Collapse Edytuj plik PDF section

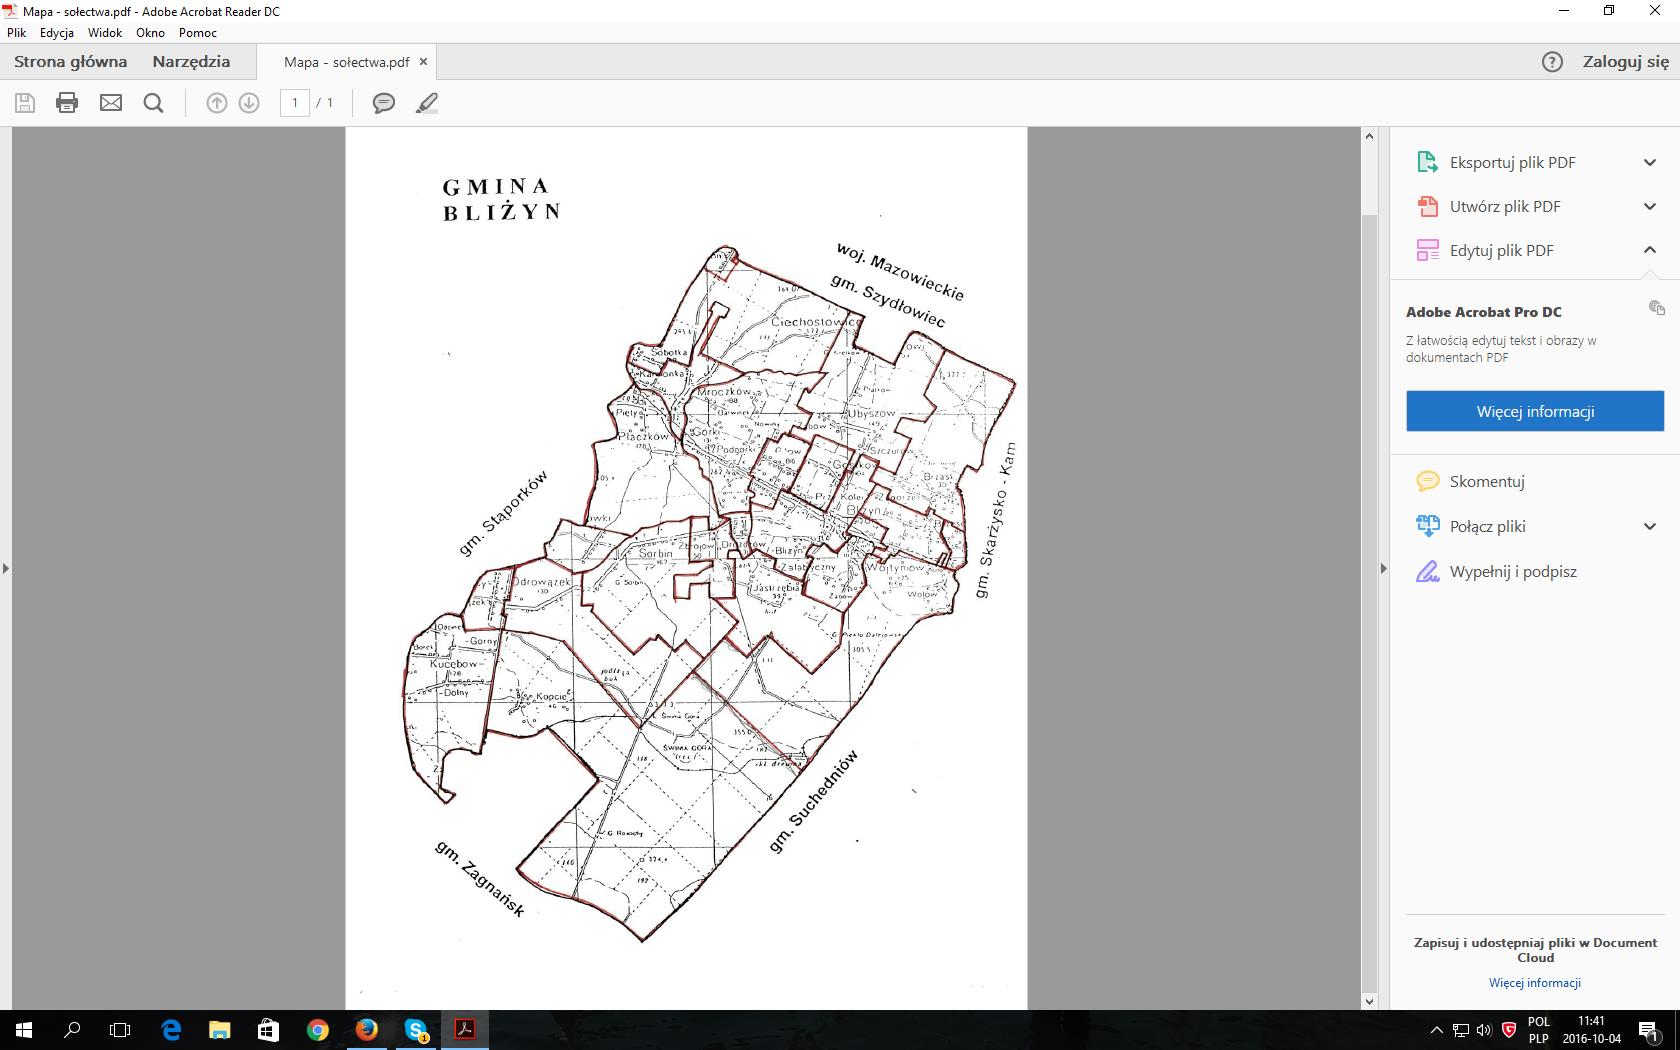(1650, 250)
